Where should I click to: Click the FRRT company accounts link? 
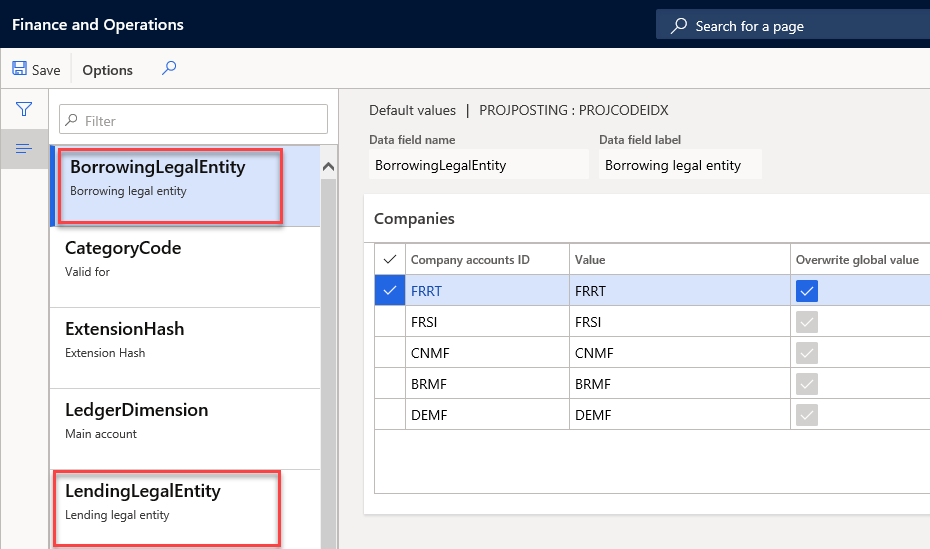427,291
